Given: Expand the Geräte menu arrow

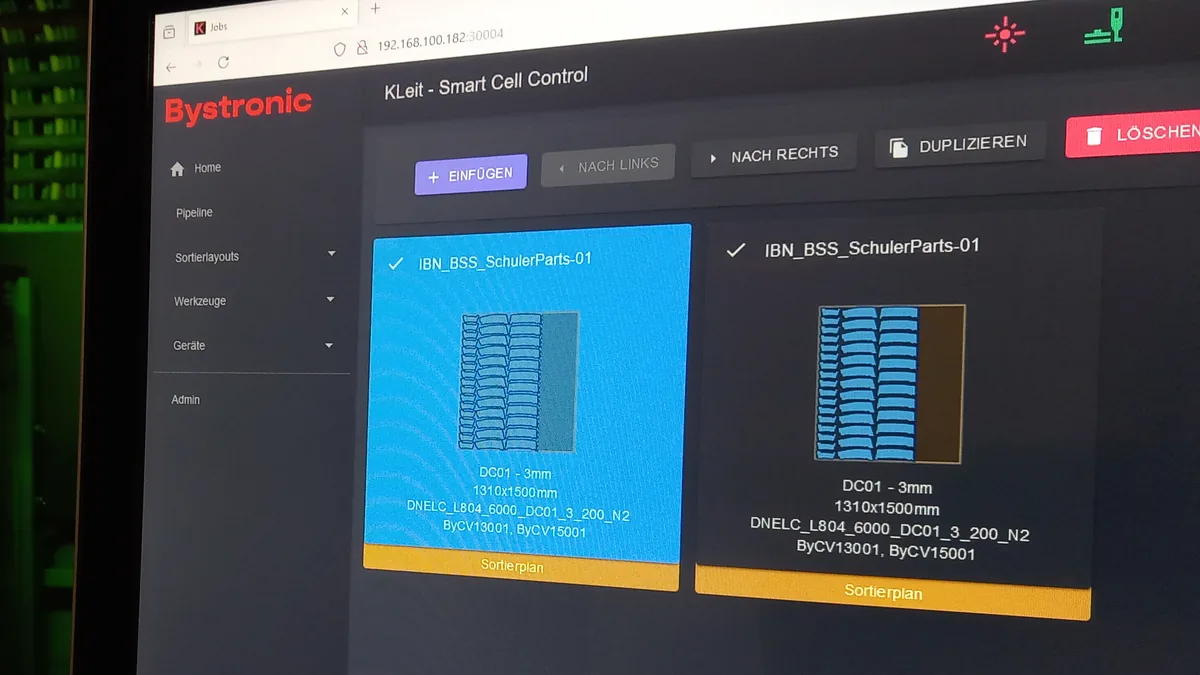Looking at the screenshot, I should click(x=329, y=345).
